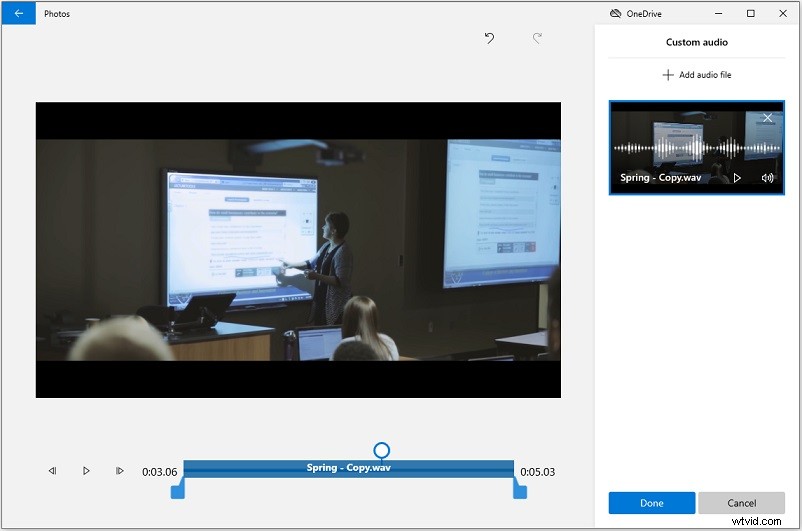
Task: Preview the Spring - Copy.wav audio clip
Action: pyautogui.click(x=737, y=178)
